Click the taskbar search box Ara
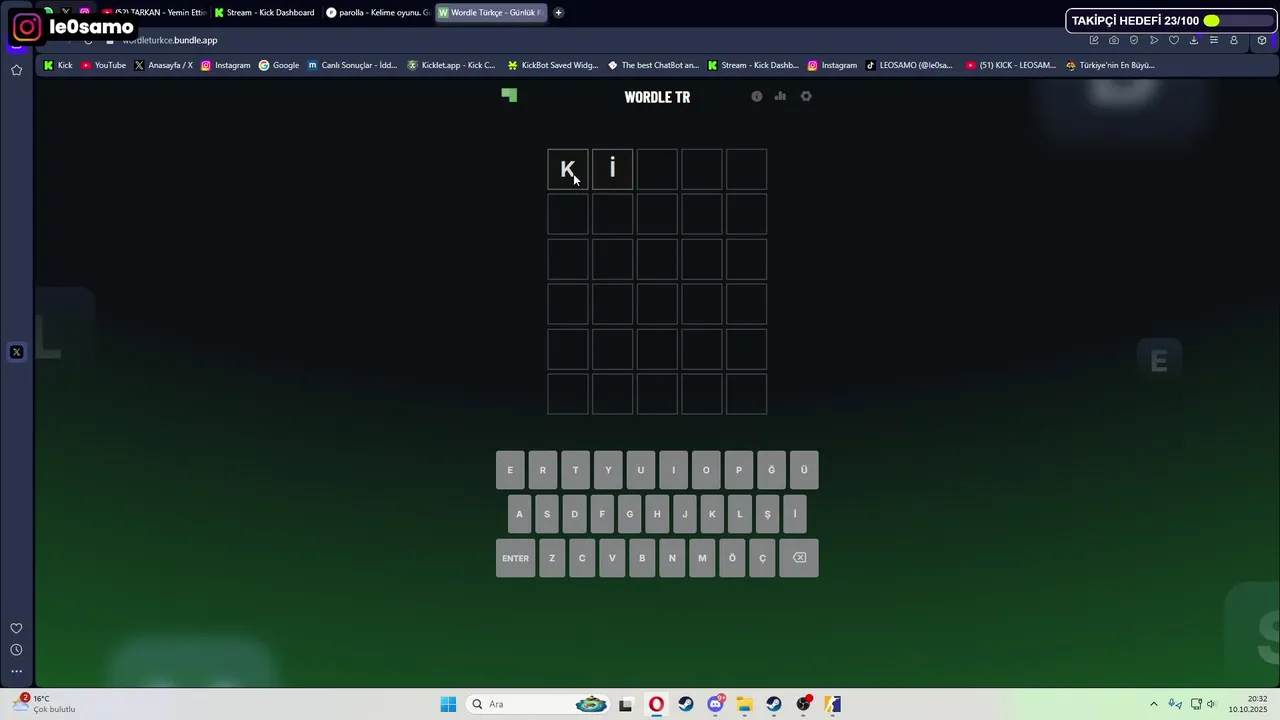 click(x=540, y=704)
